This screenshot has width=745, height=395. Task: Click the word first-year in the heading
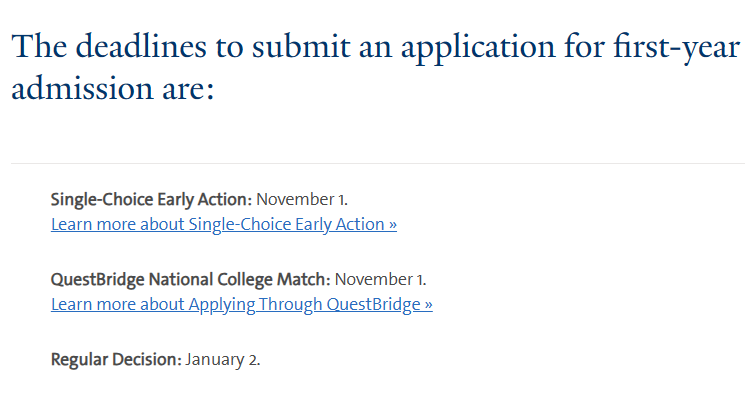(676, 47)
